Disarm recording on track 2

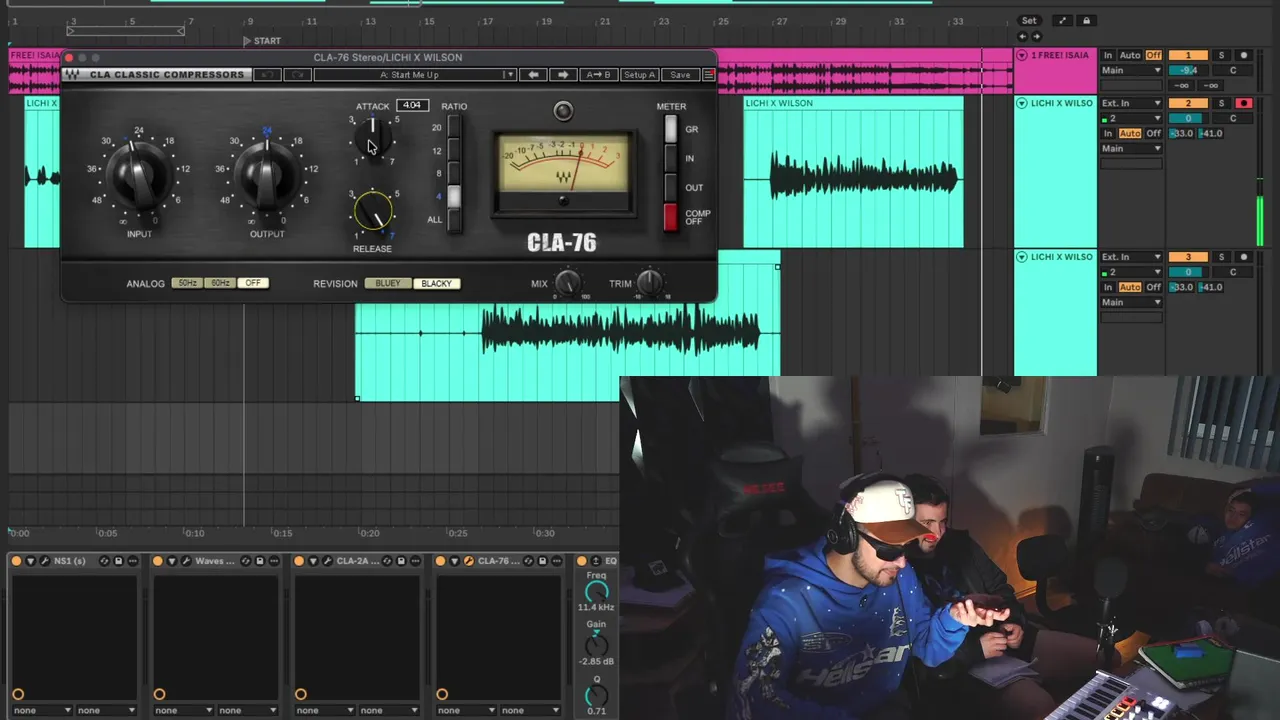pos(1244,103)
